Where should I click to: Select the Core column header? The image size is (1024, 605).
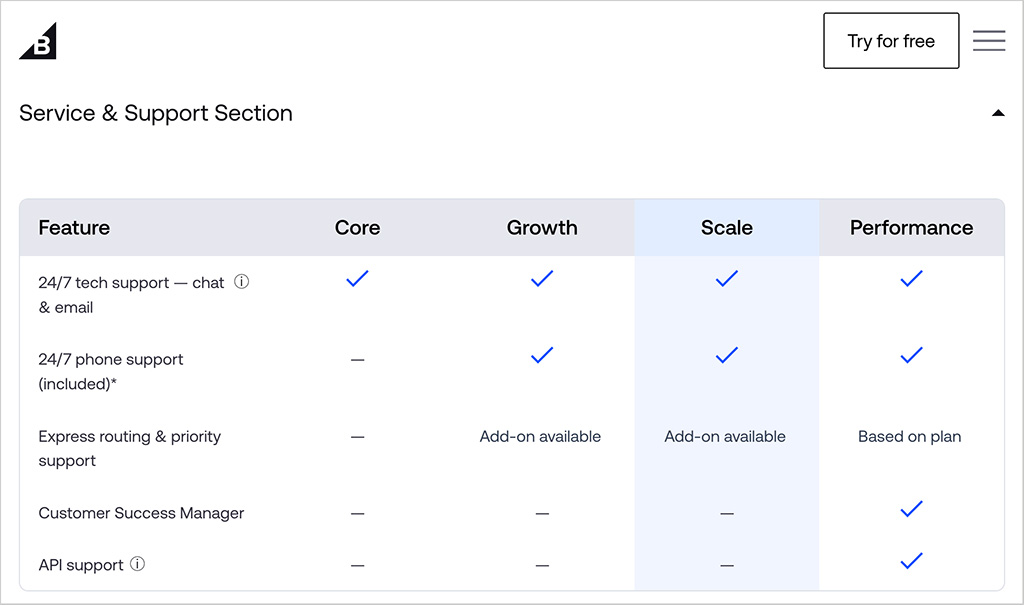coord(357,227)
